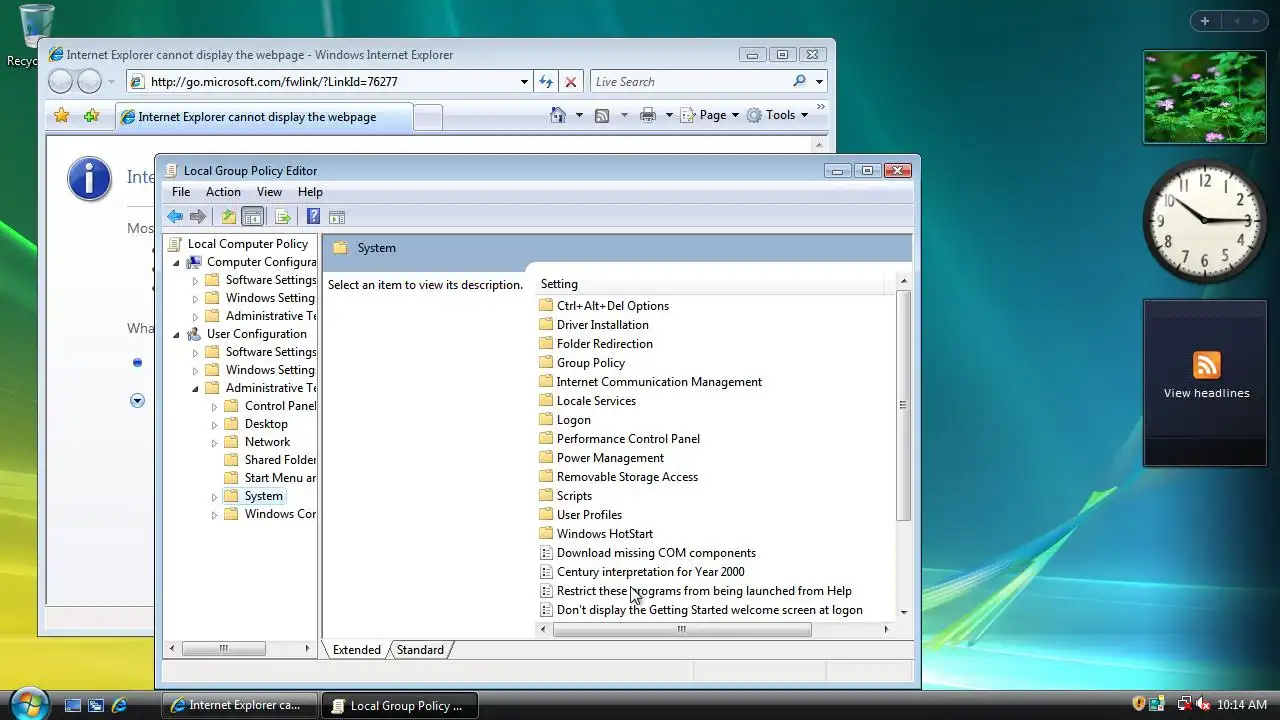Viewport: 1280px width, 720px height.
Task: Click slideshow gadget flower picture
Action: click(1205, 97)
